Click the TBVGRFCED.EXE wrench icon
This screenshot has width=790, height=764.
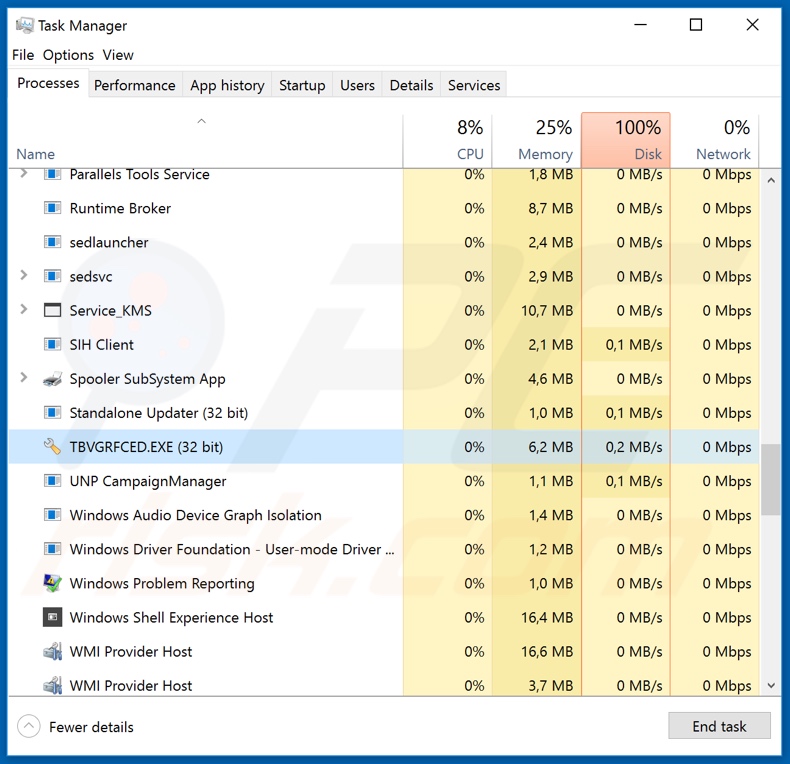[x=52, y=447]
